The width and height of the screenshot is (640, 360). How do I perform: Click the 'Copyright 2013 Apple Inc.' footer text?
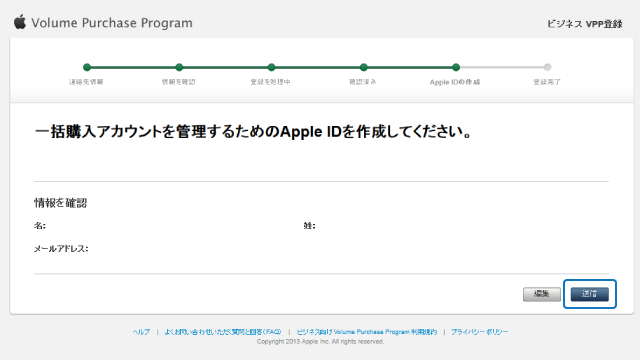tap(320, 342)
